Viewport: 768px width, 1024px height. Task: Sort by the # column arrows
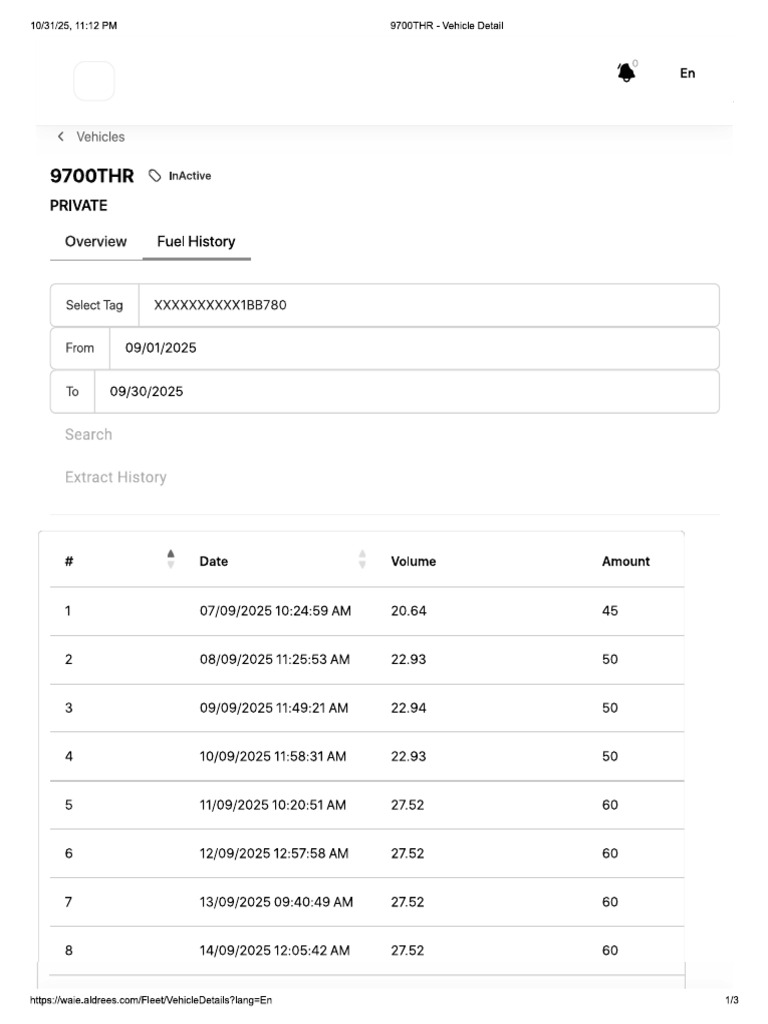tap(170, 559)
